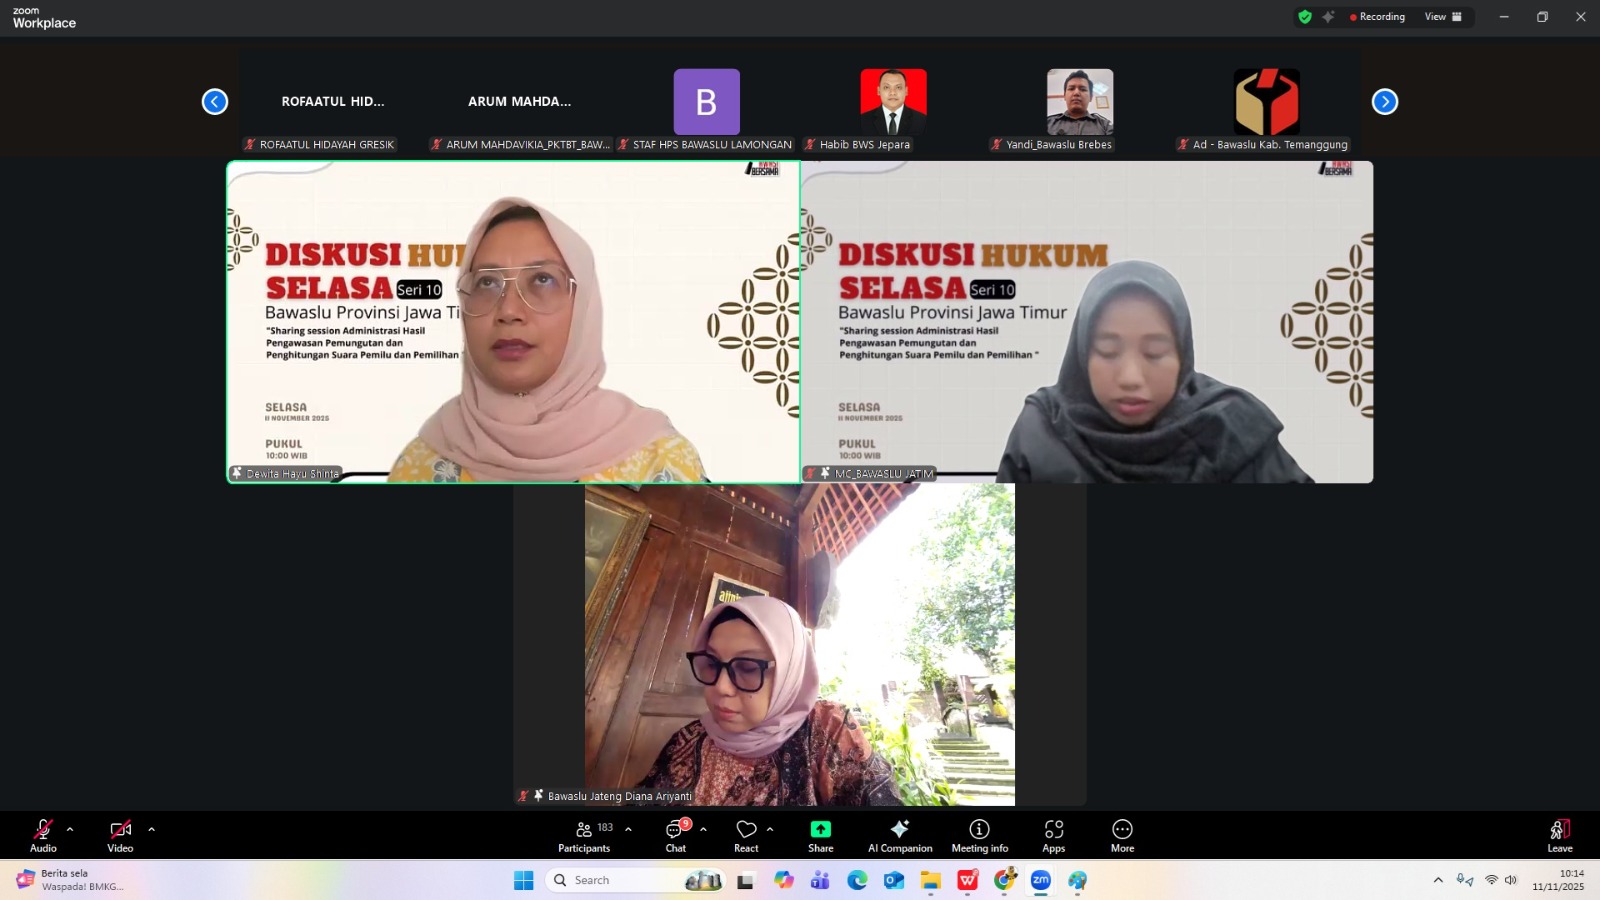This screenshot has height=900, width=1600.
Task: Unmute the microphone via Audio button
Action: coord(43,835)
